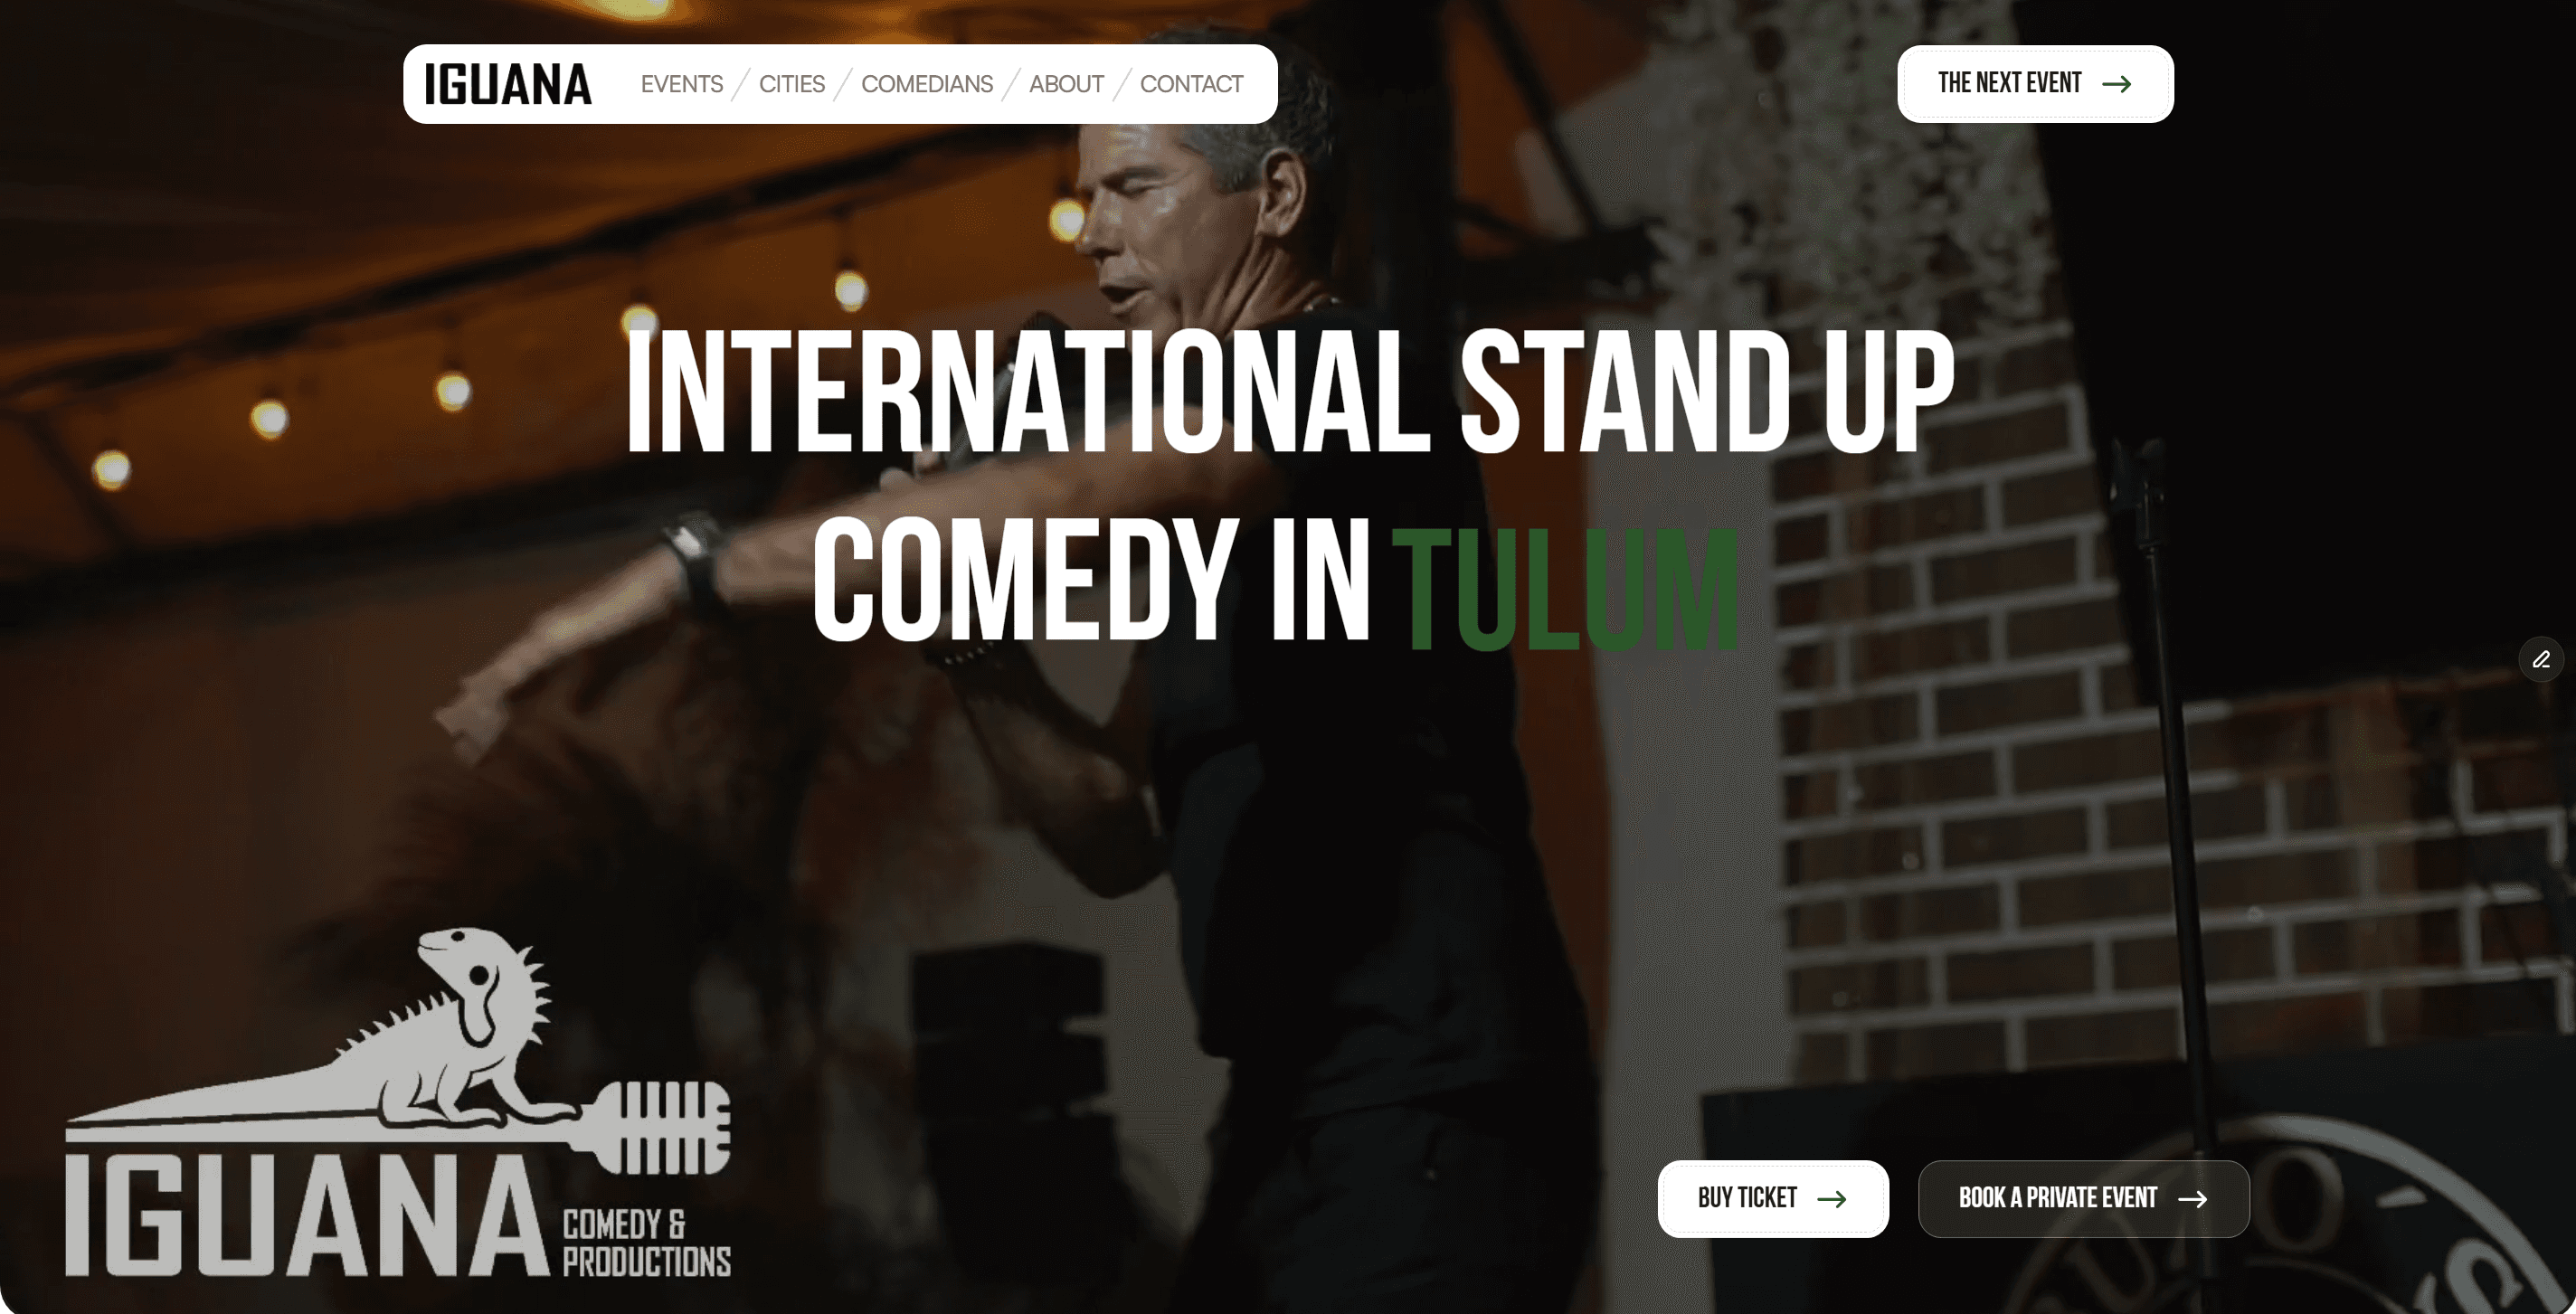Open the Contact page link

click(1191, 84)
